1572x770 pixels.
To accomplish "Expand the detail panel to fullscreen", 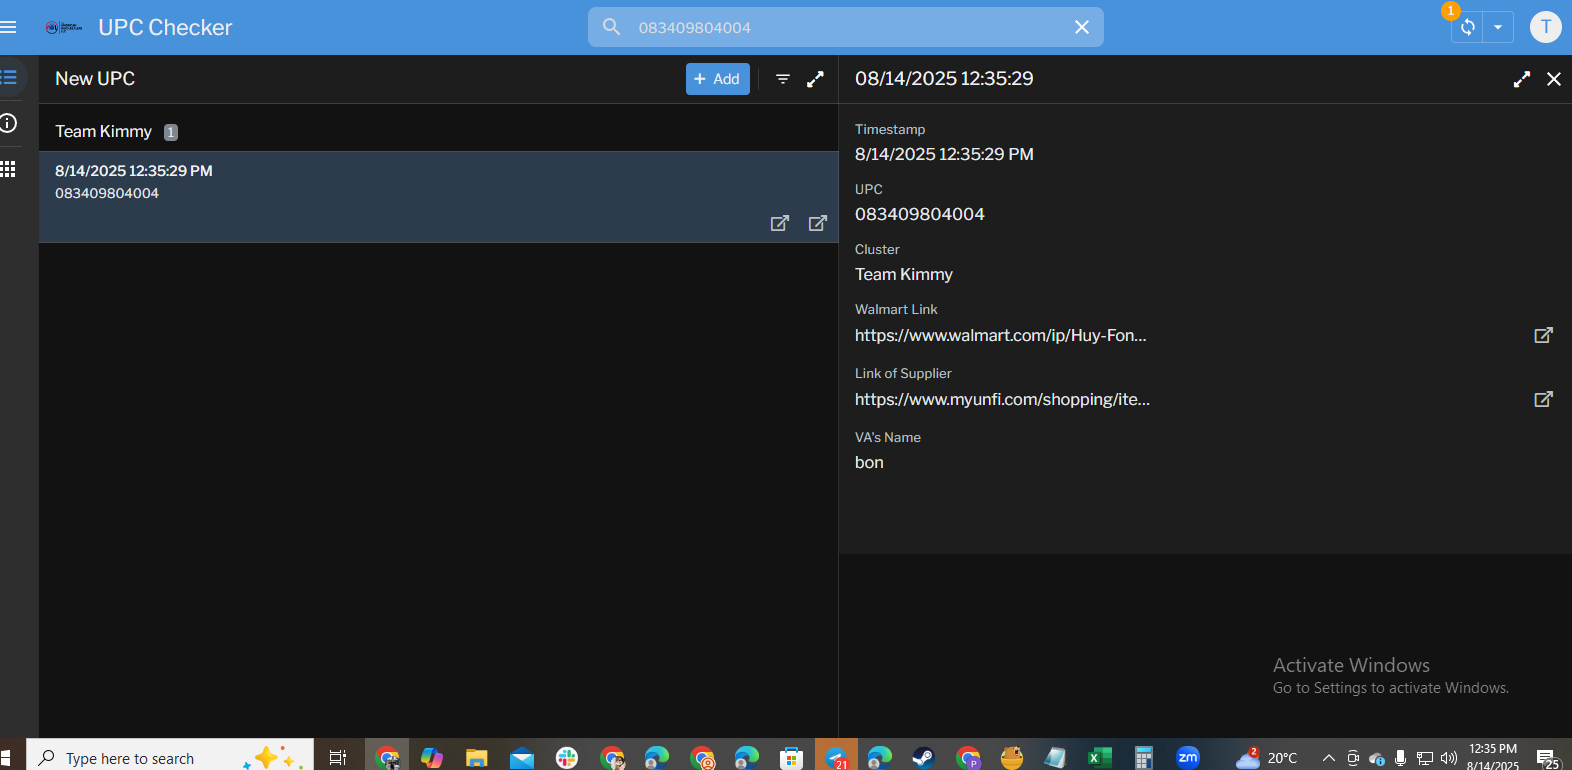I will tap(1522, 79).
